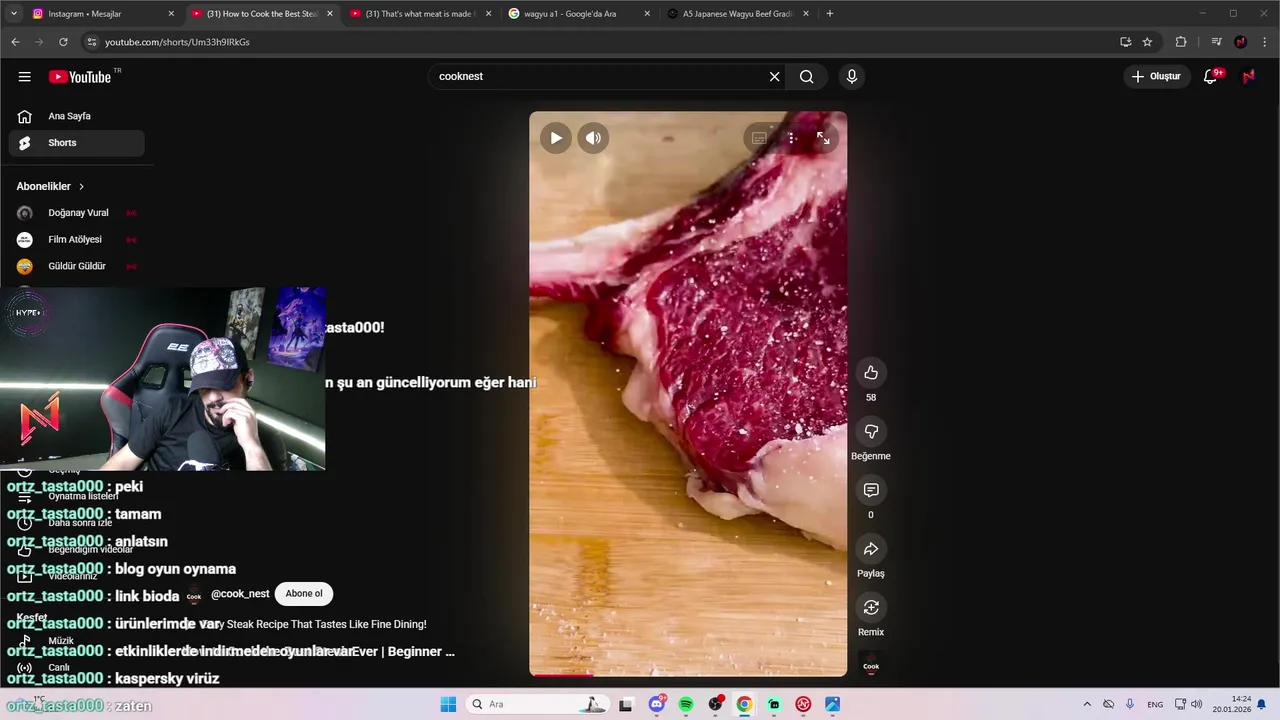Play the paused Short
The image size is (1280, 720).
(x=556, y=138)
